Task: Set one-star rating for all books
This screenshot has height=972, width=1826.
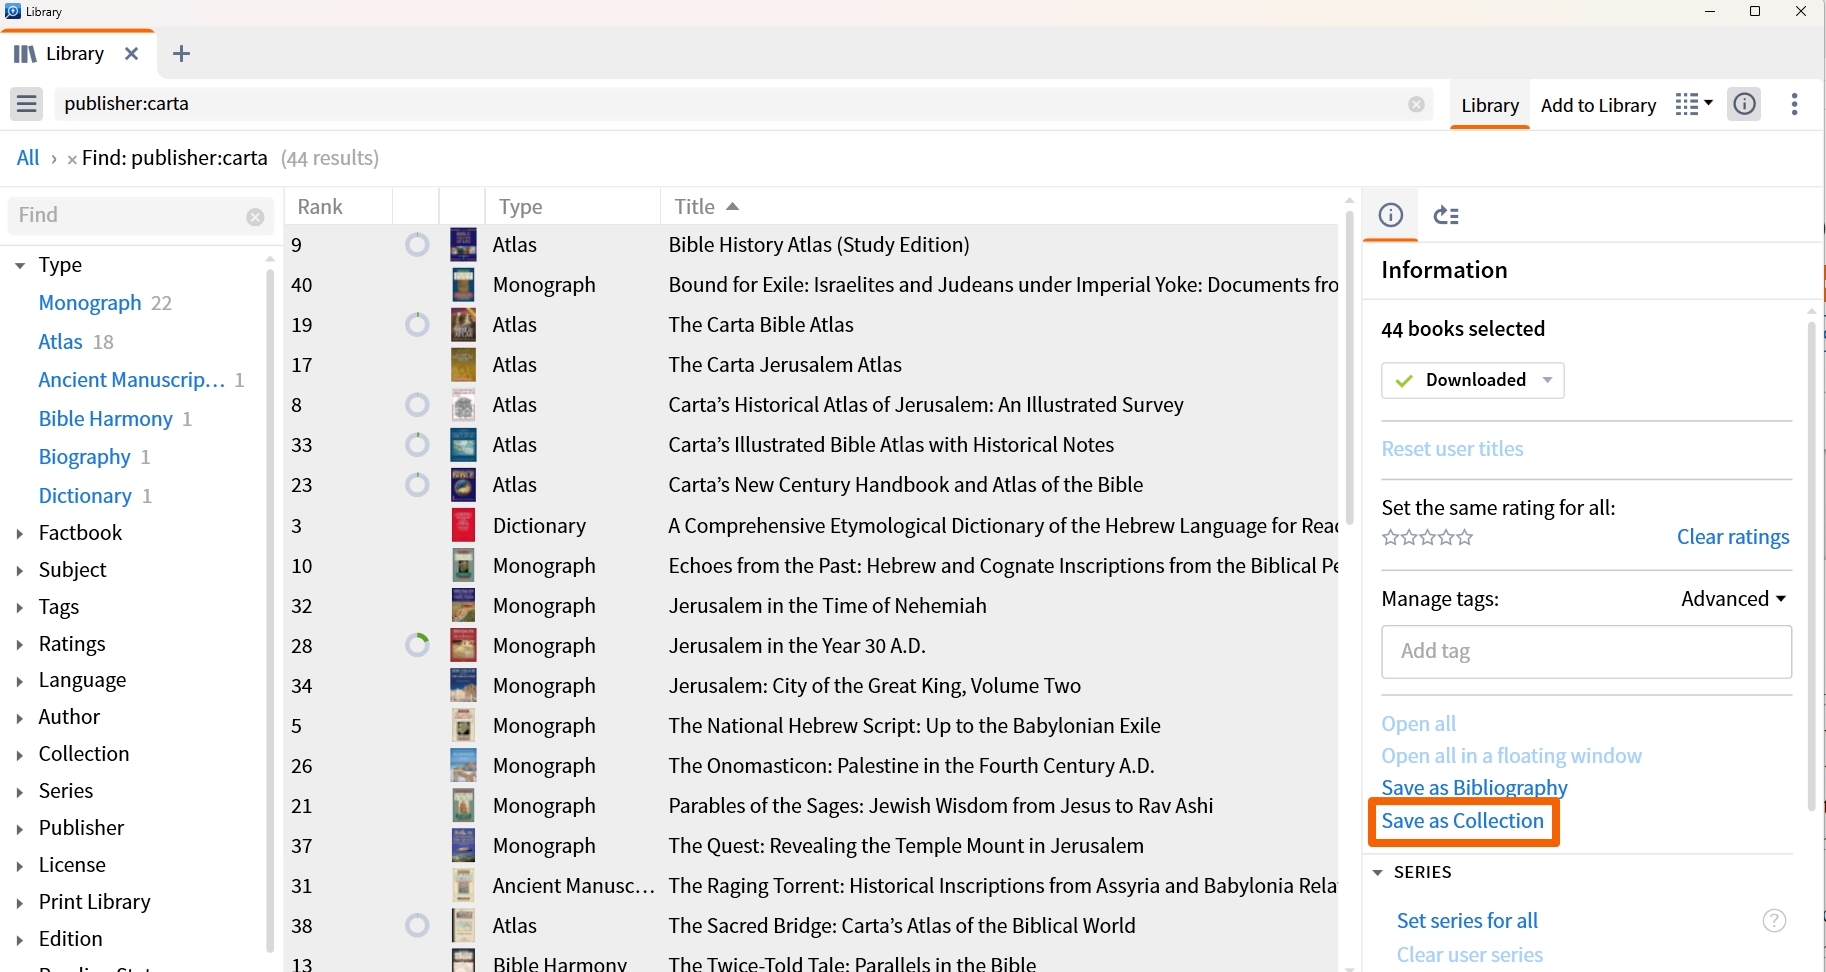Action: (1390, 538)
